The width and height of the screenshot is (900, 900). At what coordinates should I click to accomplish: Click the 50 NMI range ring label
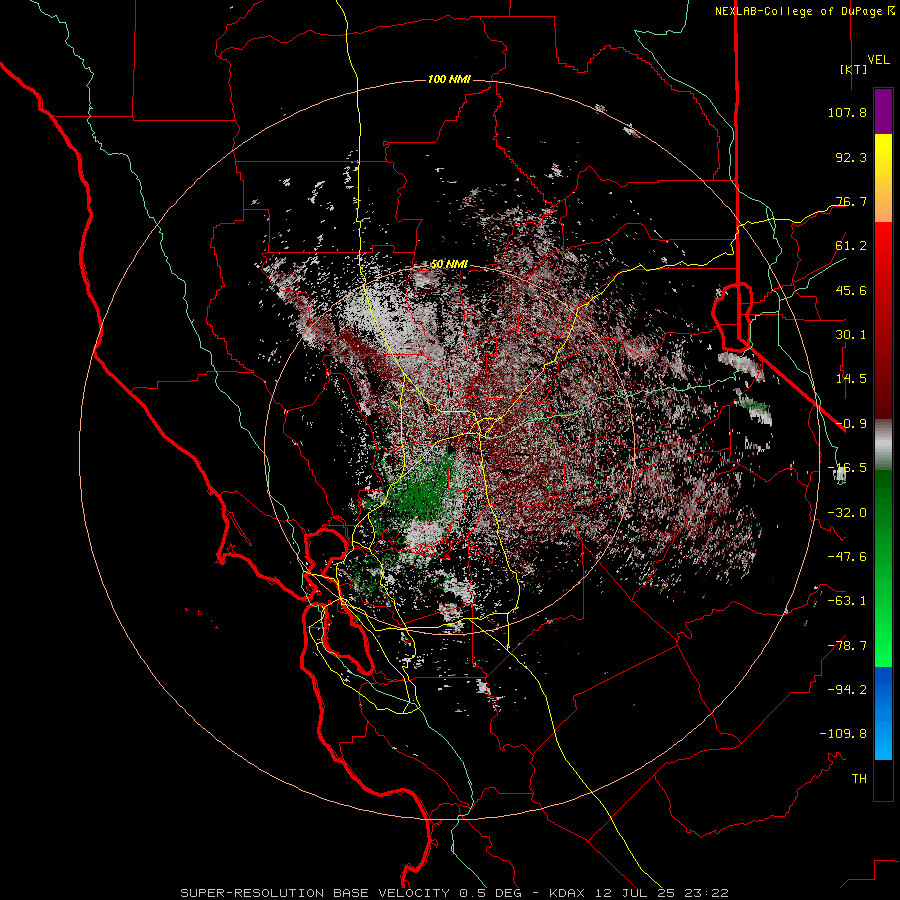coord(449,264)
